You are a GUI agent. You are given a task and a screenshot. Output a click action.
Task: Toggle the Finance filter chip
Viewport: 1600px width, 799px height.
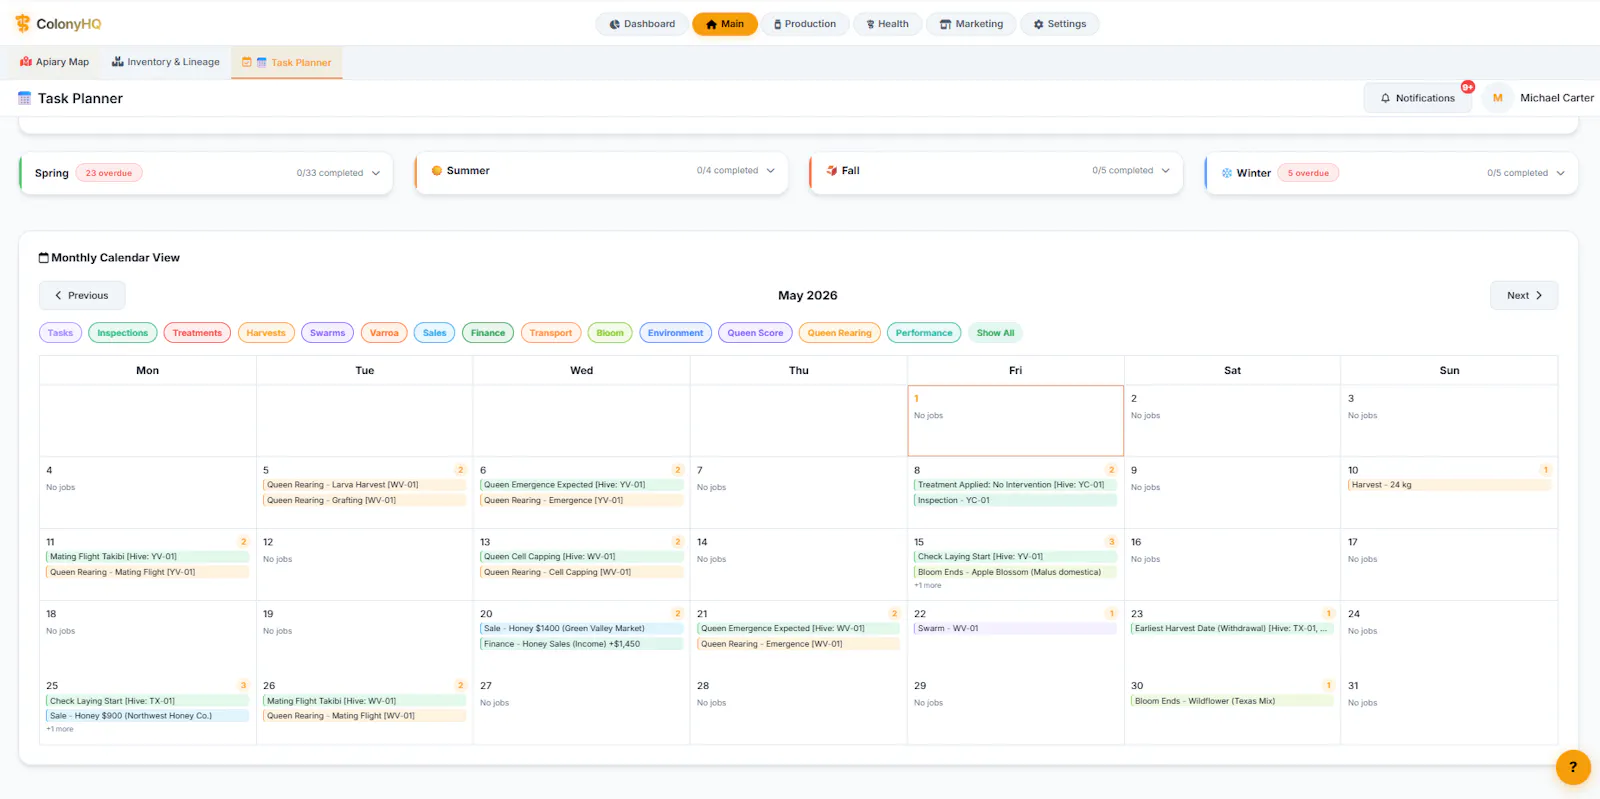pos(488,333)
